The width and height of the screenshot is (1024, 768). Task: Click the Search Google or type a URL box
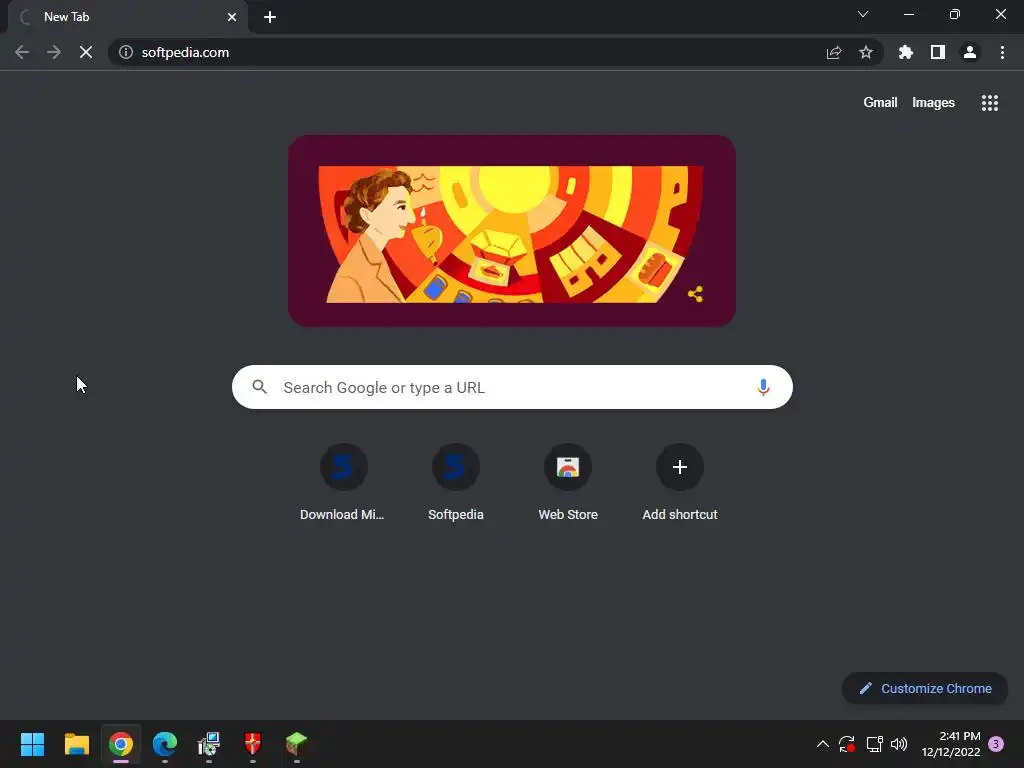pyautogui.click(x=512, y=387)
